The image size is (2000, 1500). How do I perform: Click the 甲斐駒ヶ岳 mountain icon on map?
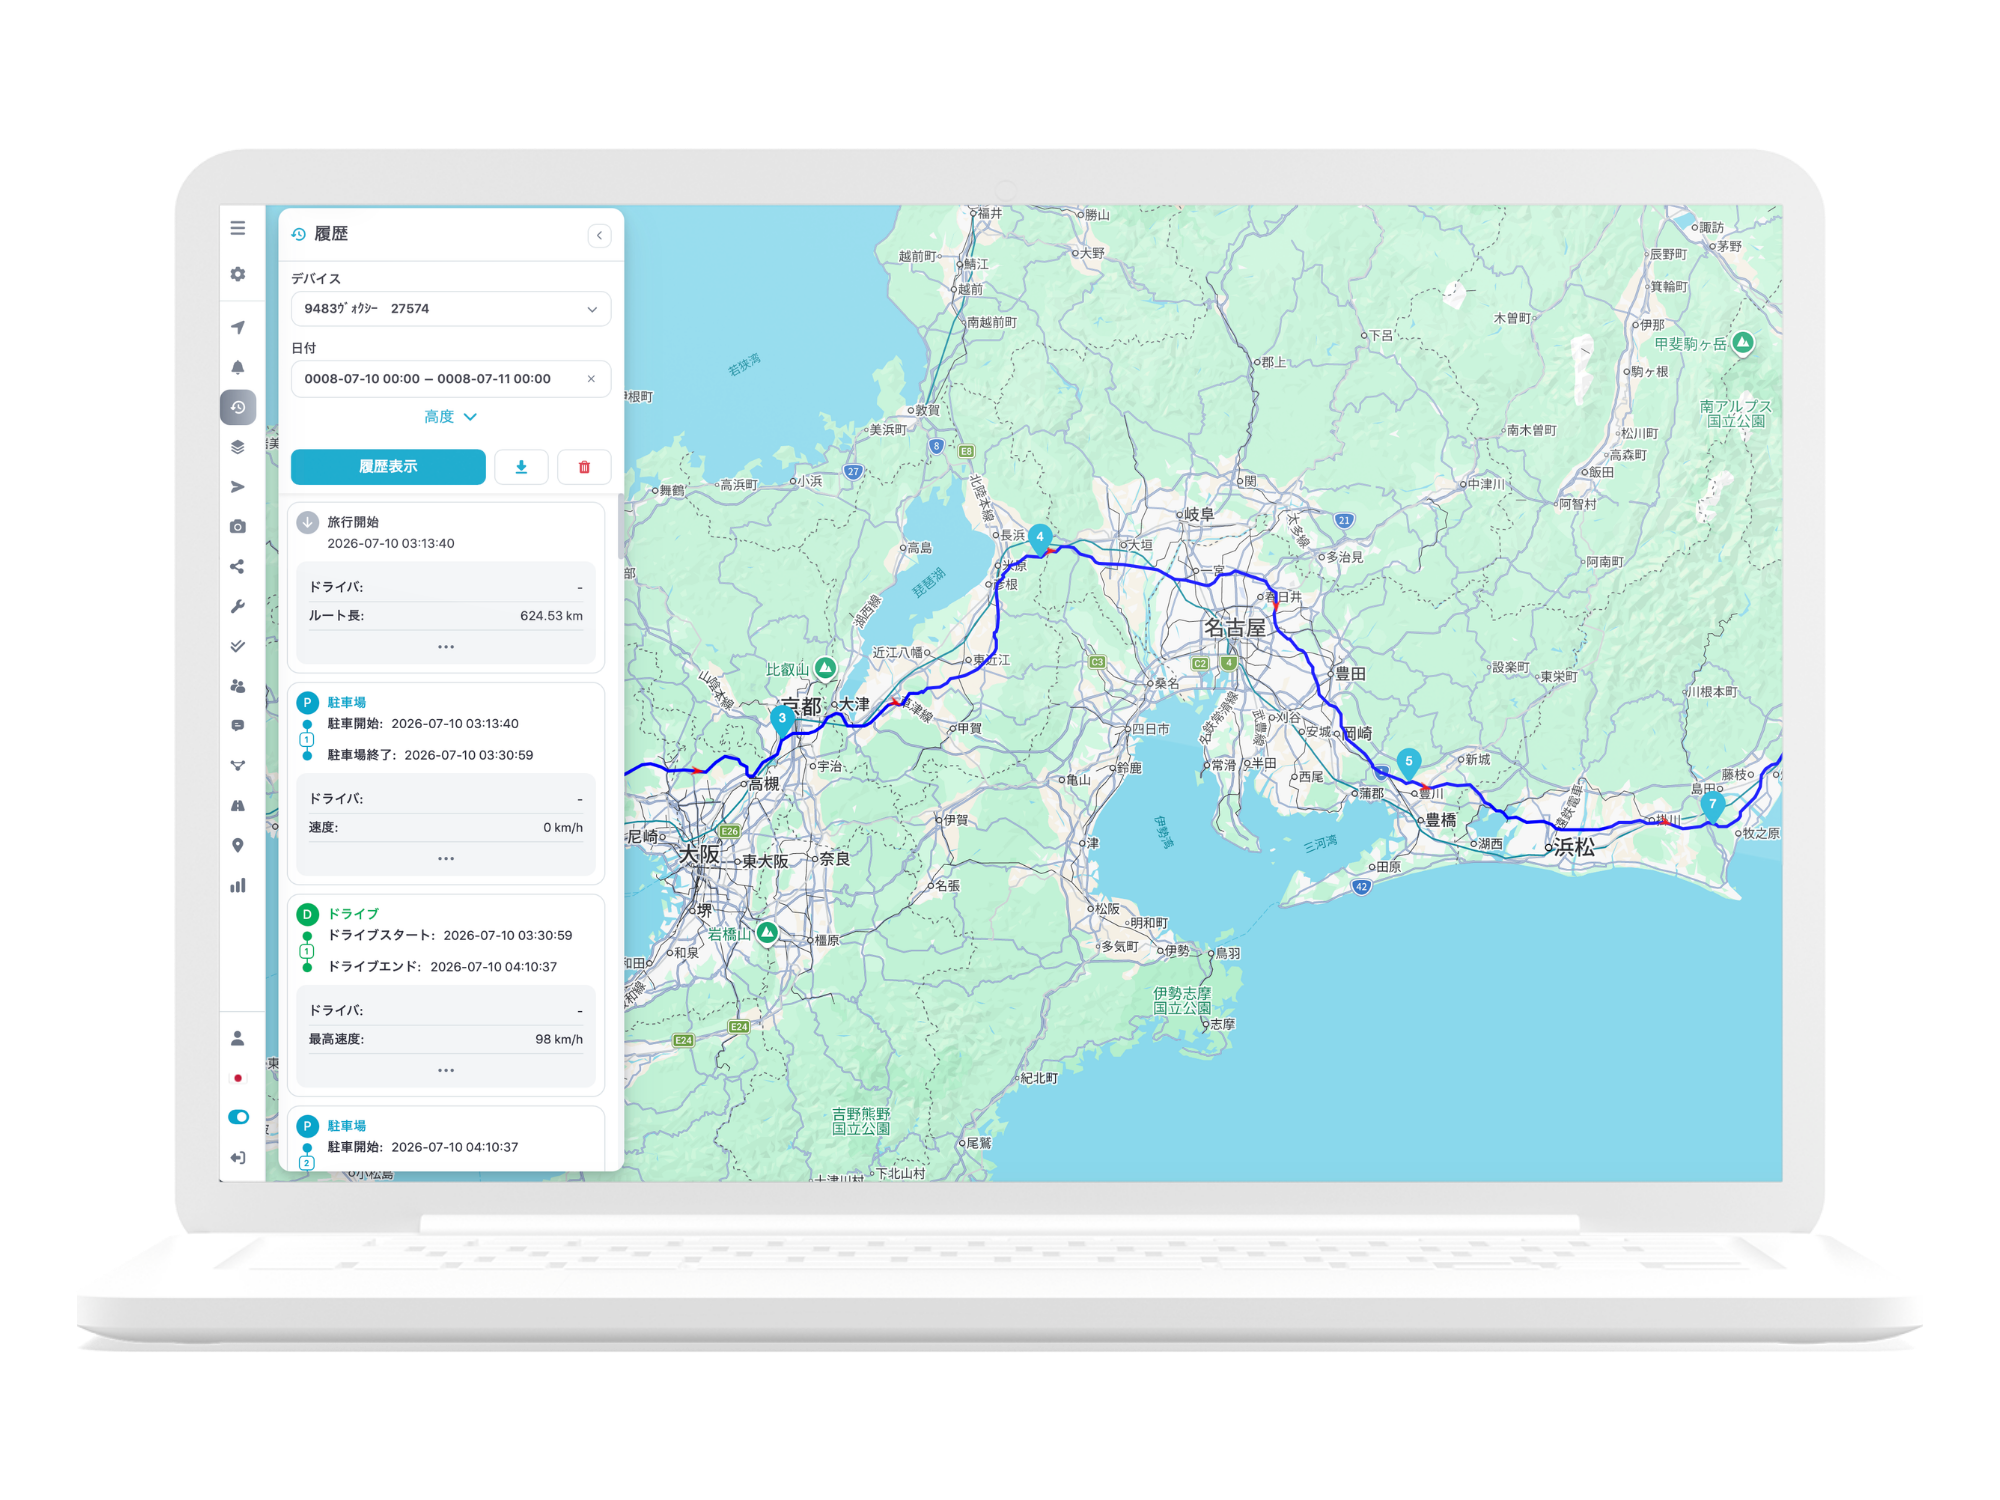1743,343
